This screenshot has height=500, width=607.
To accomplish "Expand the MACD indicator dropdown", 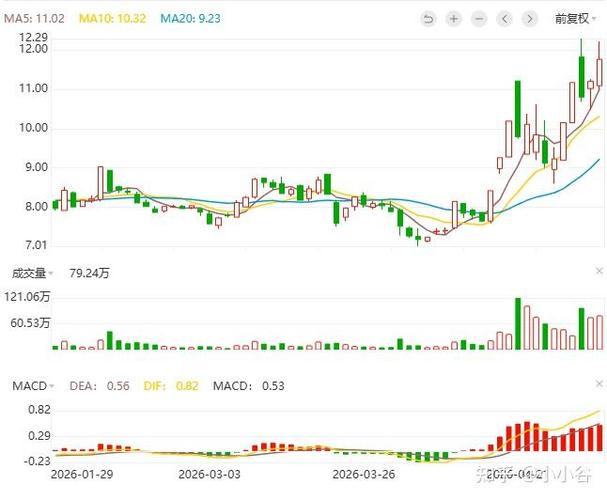I will (33, 386).
